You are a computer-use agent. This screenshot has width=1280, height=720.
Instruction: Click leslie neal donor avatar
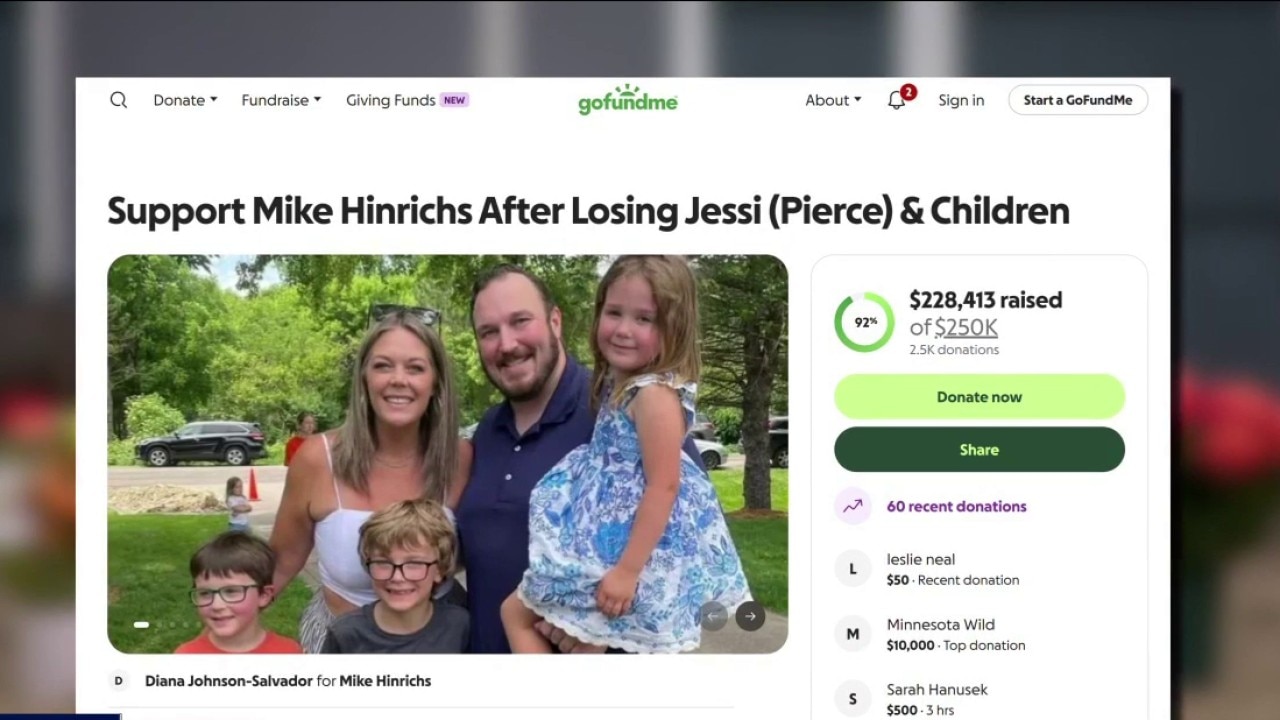[853, 569]
